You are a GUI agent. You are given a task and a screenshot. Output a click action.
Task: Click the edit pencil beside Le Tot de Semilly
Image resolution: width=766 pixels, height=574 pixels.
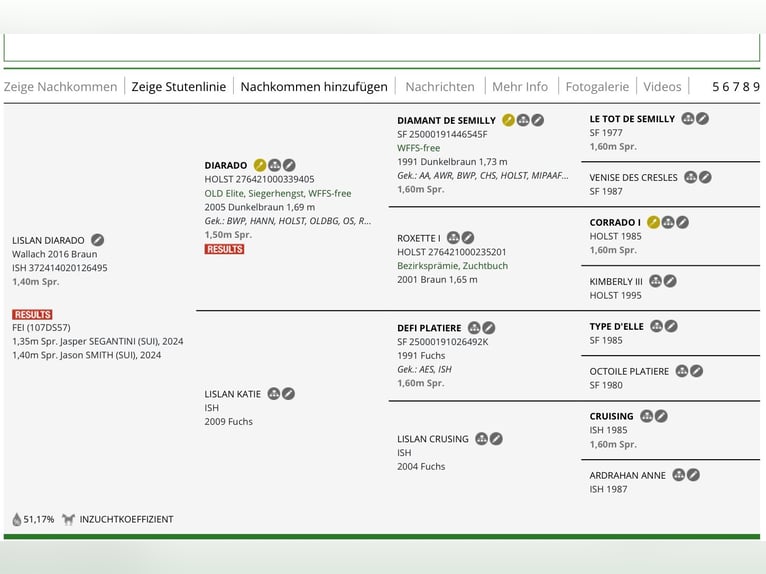(x=702, y=119)
